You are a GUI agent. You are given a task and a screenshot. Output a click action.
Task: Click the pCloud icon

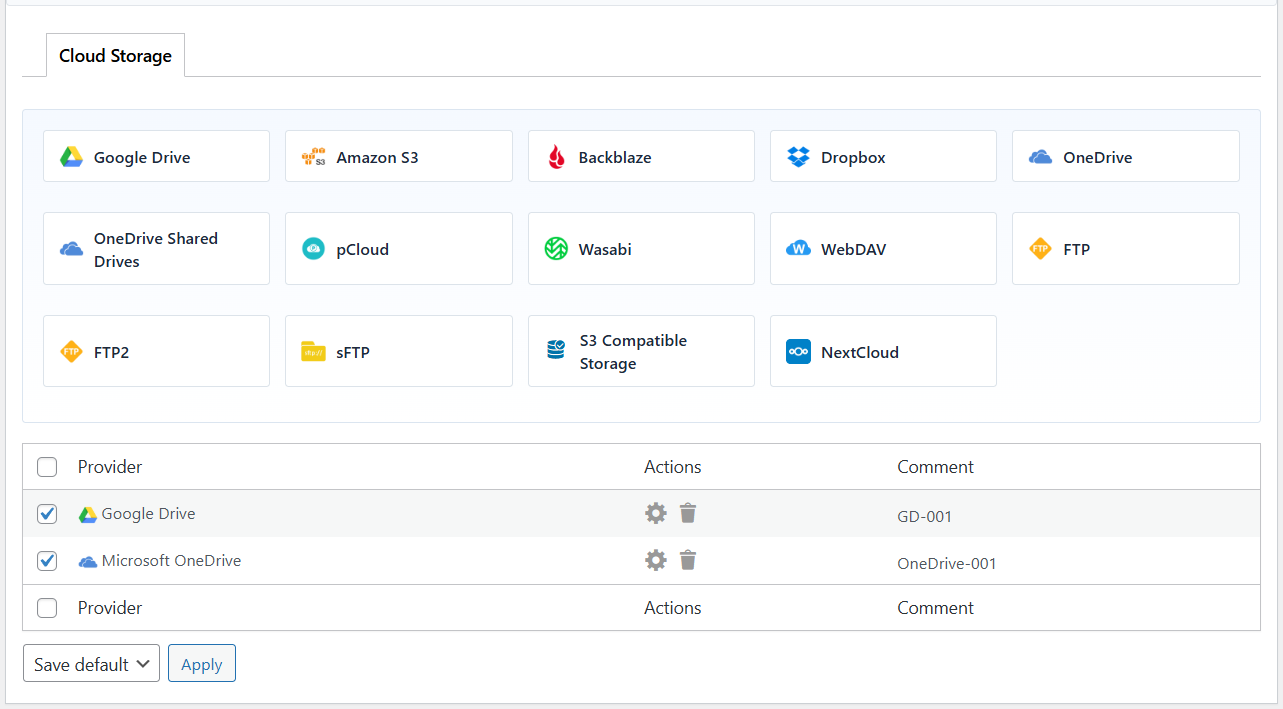tap(313, 249)
